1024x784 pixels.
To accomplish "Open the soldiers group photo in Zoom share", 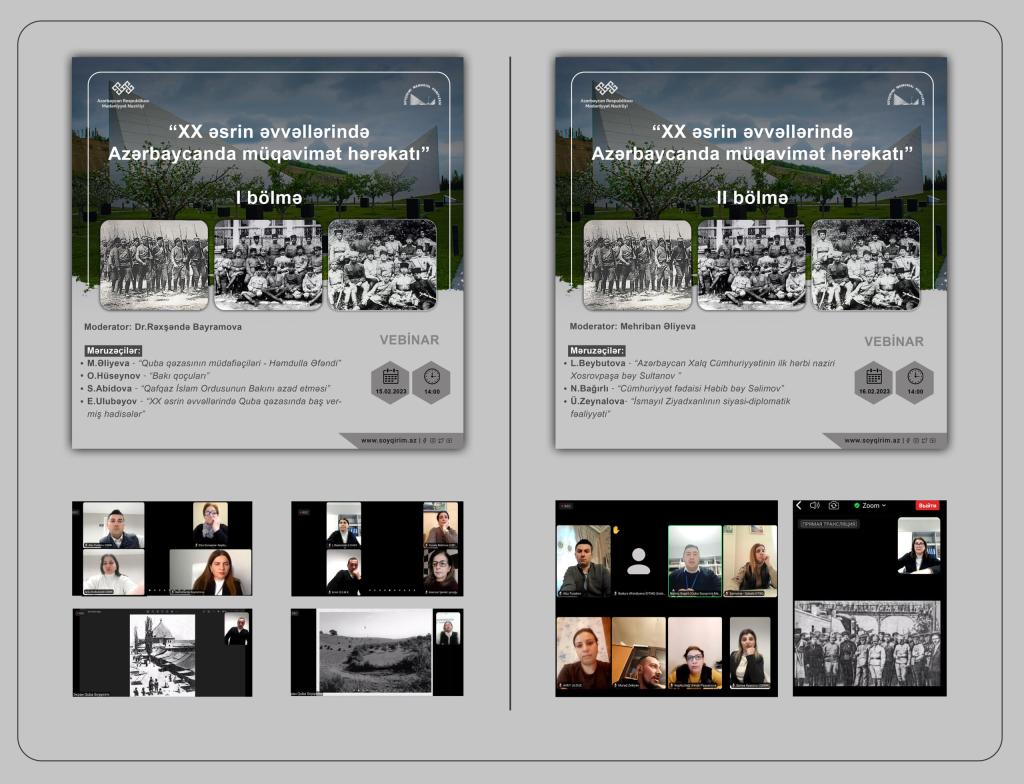I will pos(867,644).
